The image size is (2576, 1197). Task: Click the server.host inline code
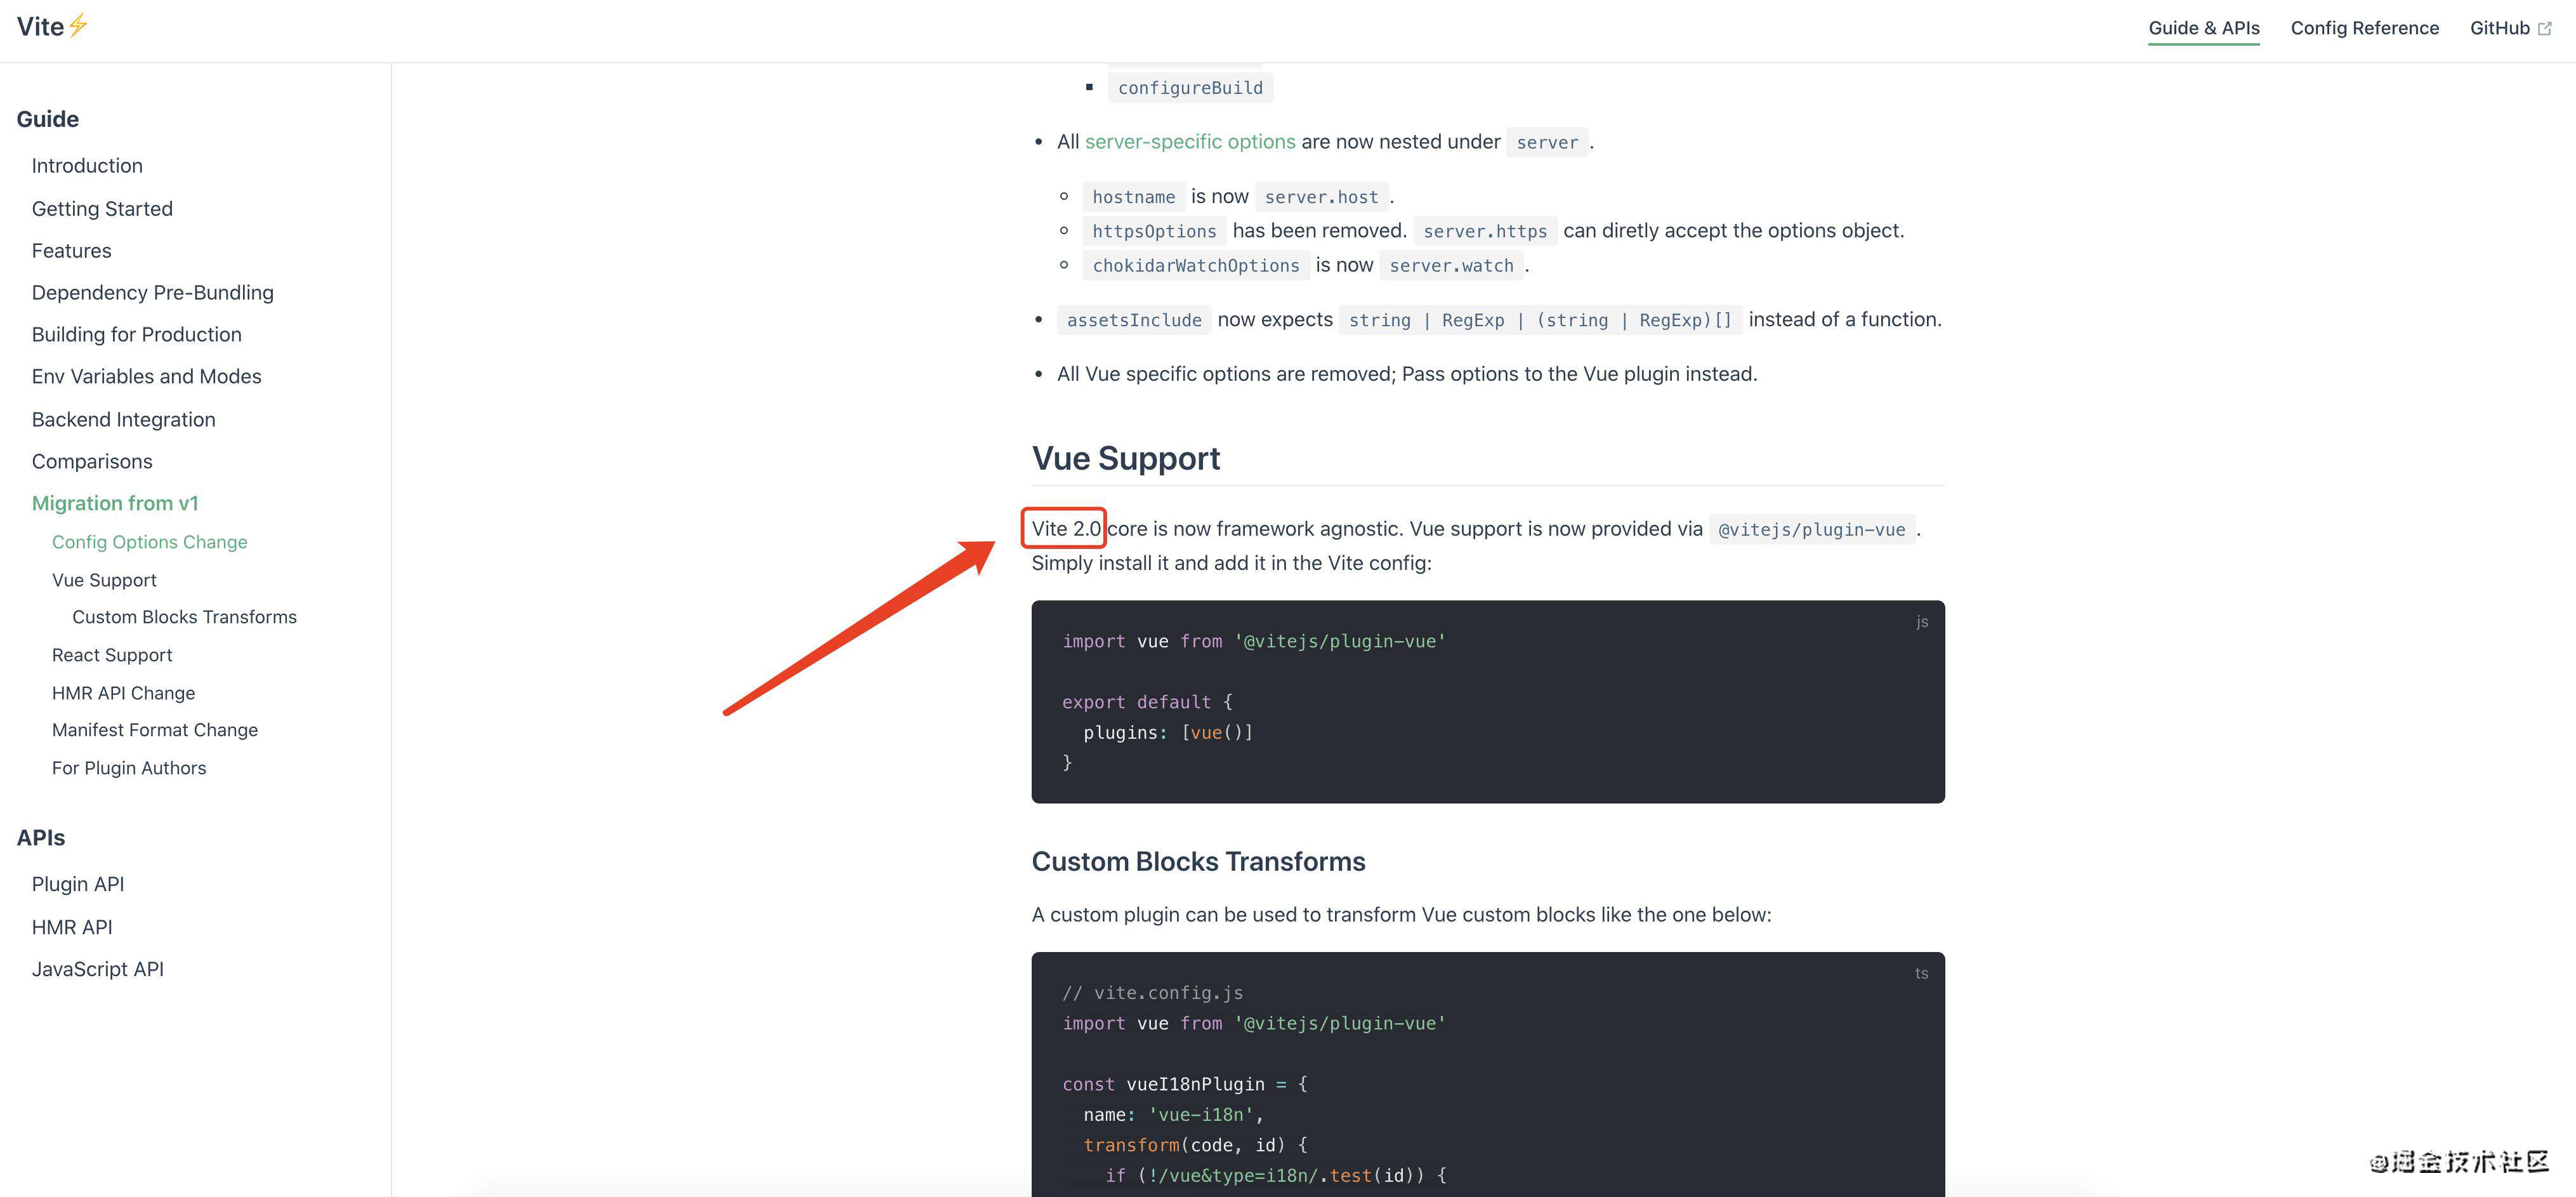pyautogui.click(x=1321, y=197)
